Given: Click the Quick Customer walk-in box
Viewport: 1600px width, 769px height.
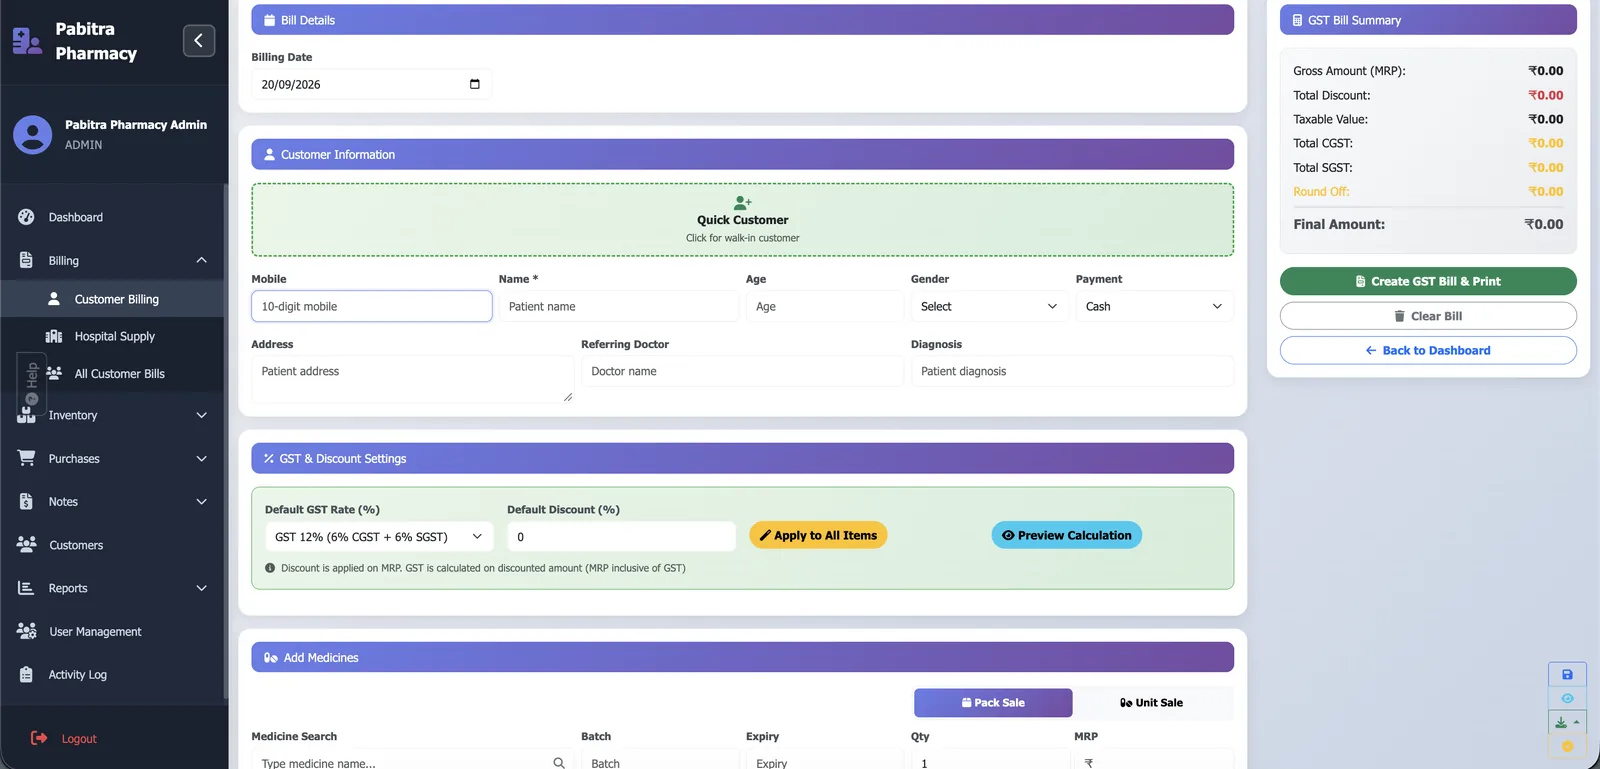Looking at the screenshot, I should click(x=742, y=220).
